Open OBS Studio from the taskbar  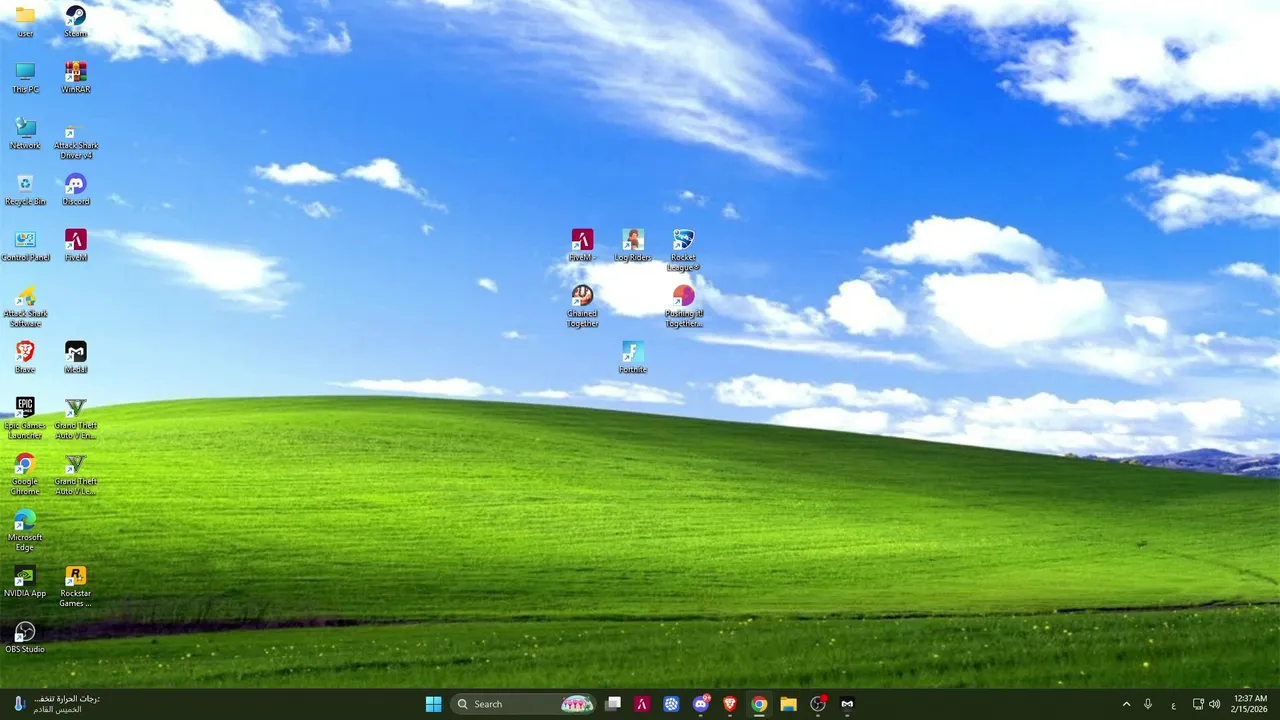(818, 704)
